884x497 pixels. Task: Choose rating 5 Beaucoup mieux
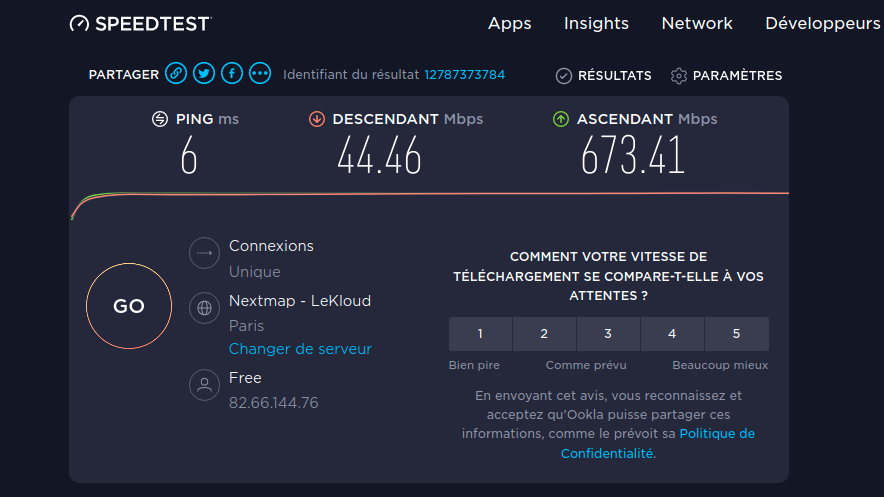coord(736,334)
